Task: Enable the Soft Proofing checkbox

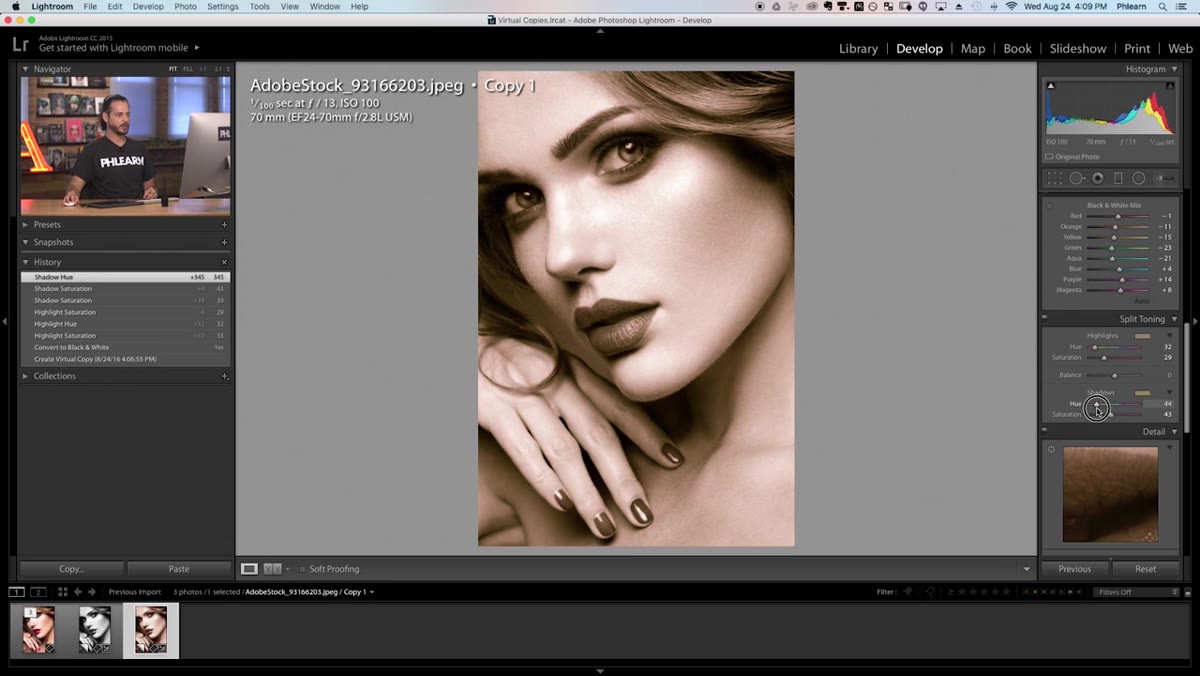Action: (303, 569)
